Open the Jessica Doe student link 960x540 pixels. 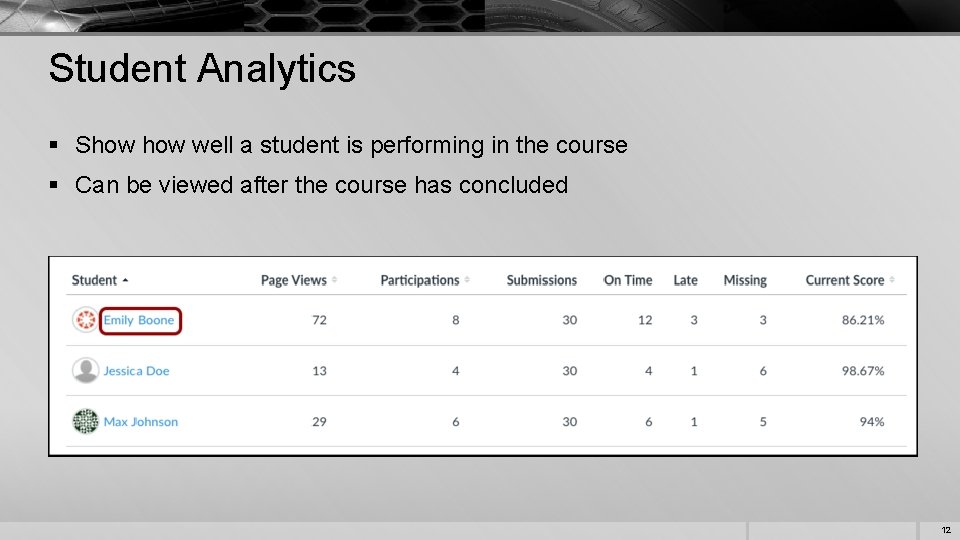coord(136,371)
